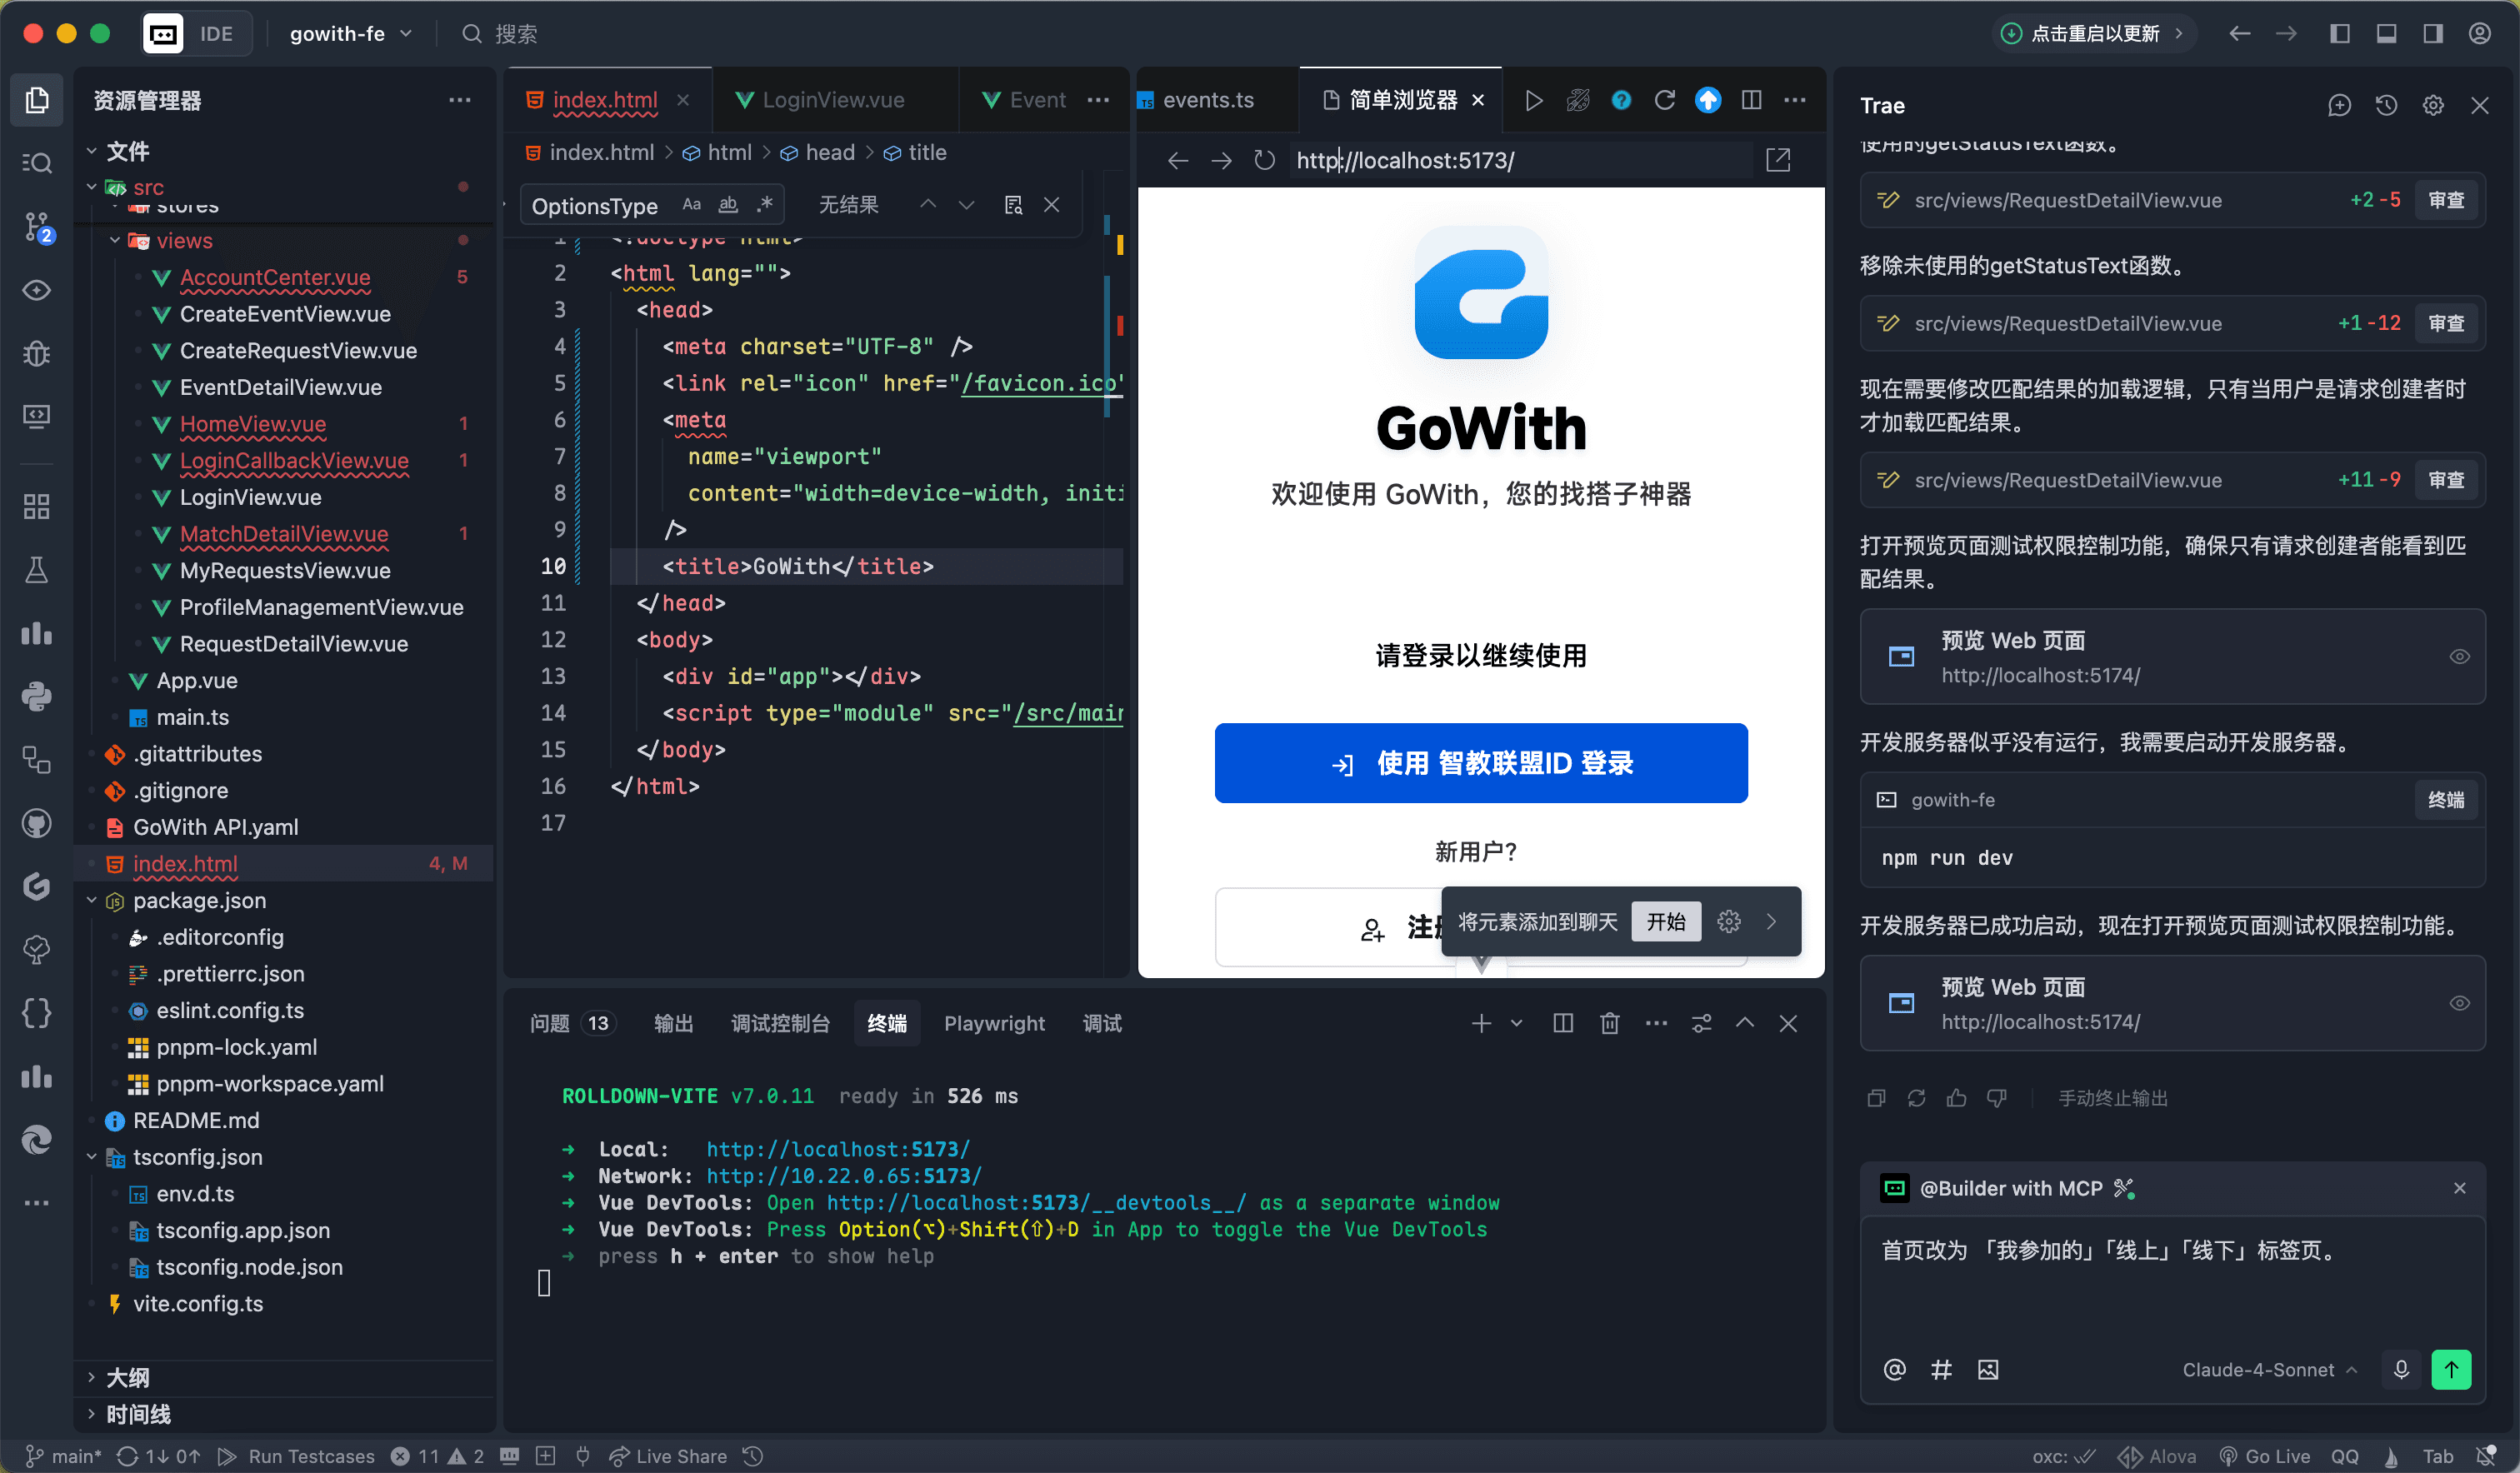Open browser preview in external window
Screen dimensions: 2520x1473
(1778, 160)
